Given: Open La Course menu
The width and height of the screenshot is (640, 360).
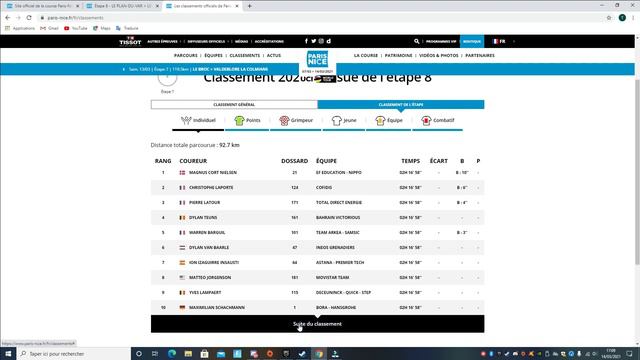Looking at the screenshot, I should pos(366,56).
